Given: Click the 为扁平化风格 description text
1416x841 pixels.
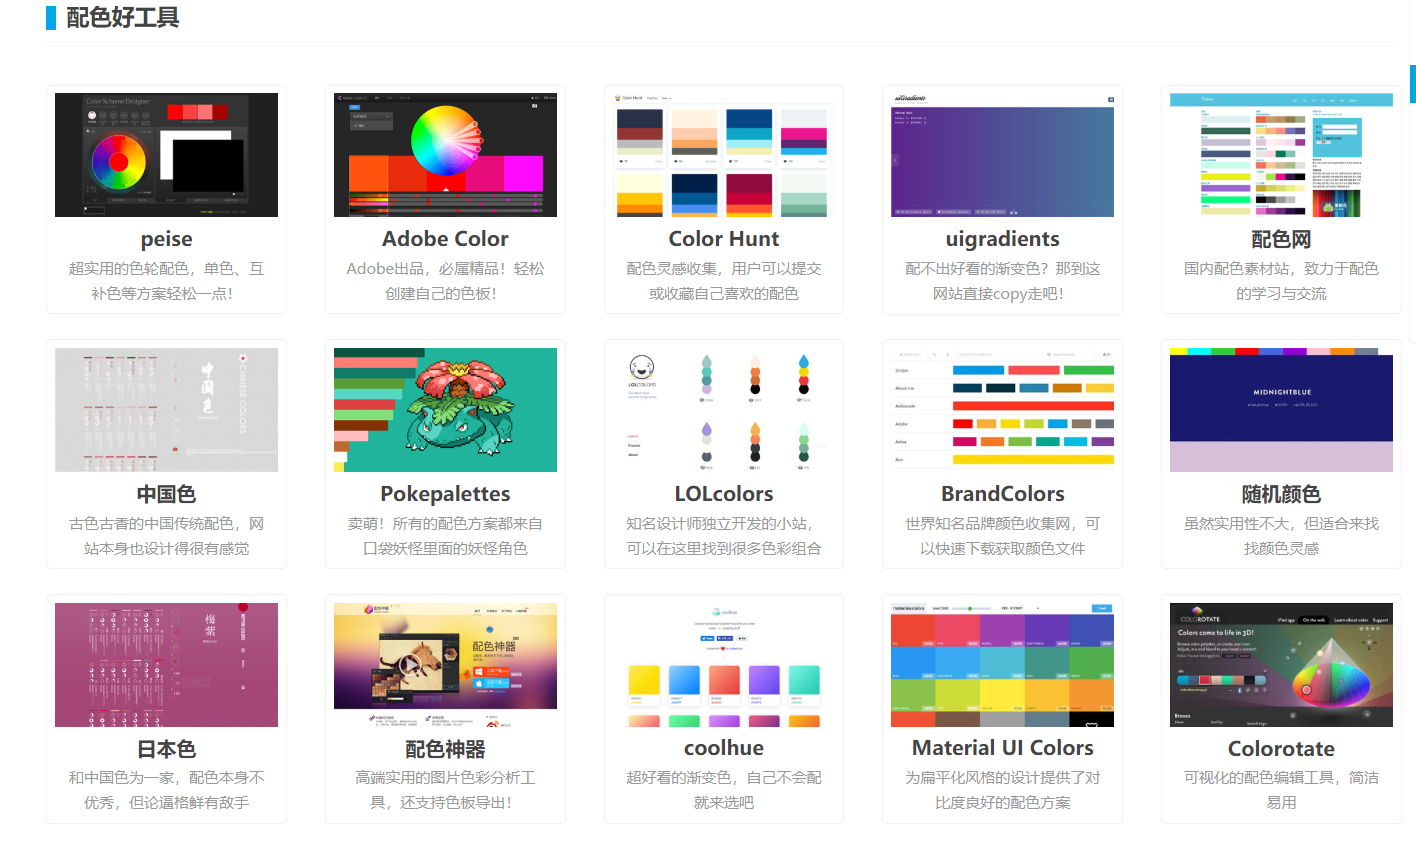Looking at the screenshot, I should pos(1002,790).
